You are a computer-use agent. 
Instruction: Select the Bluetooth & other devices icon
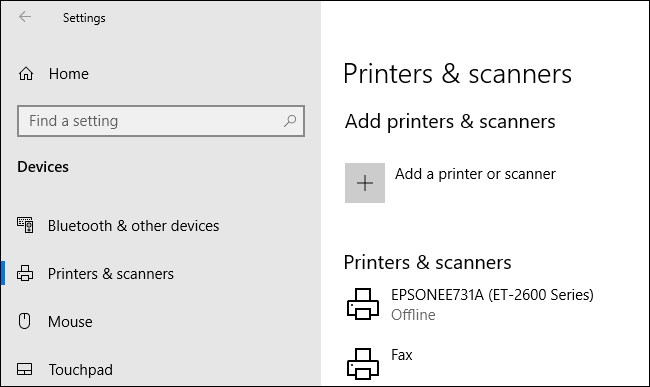25,225
